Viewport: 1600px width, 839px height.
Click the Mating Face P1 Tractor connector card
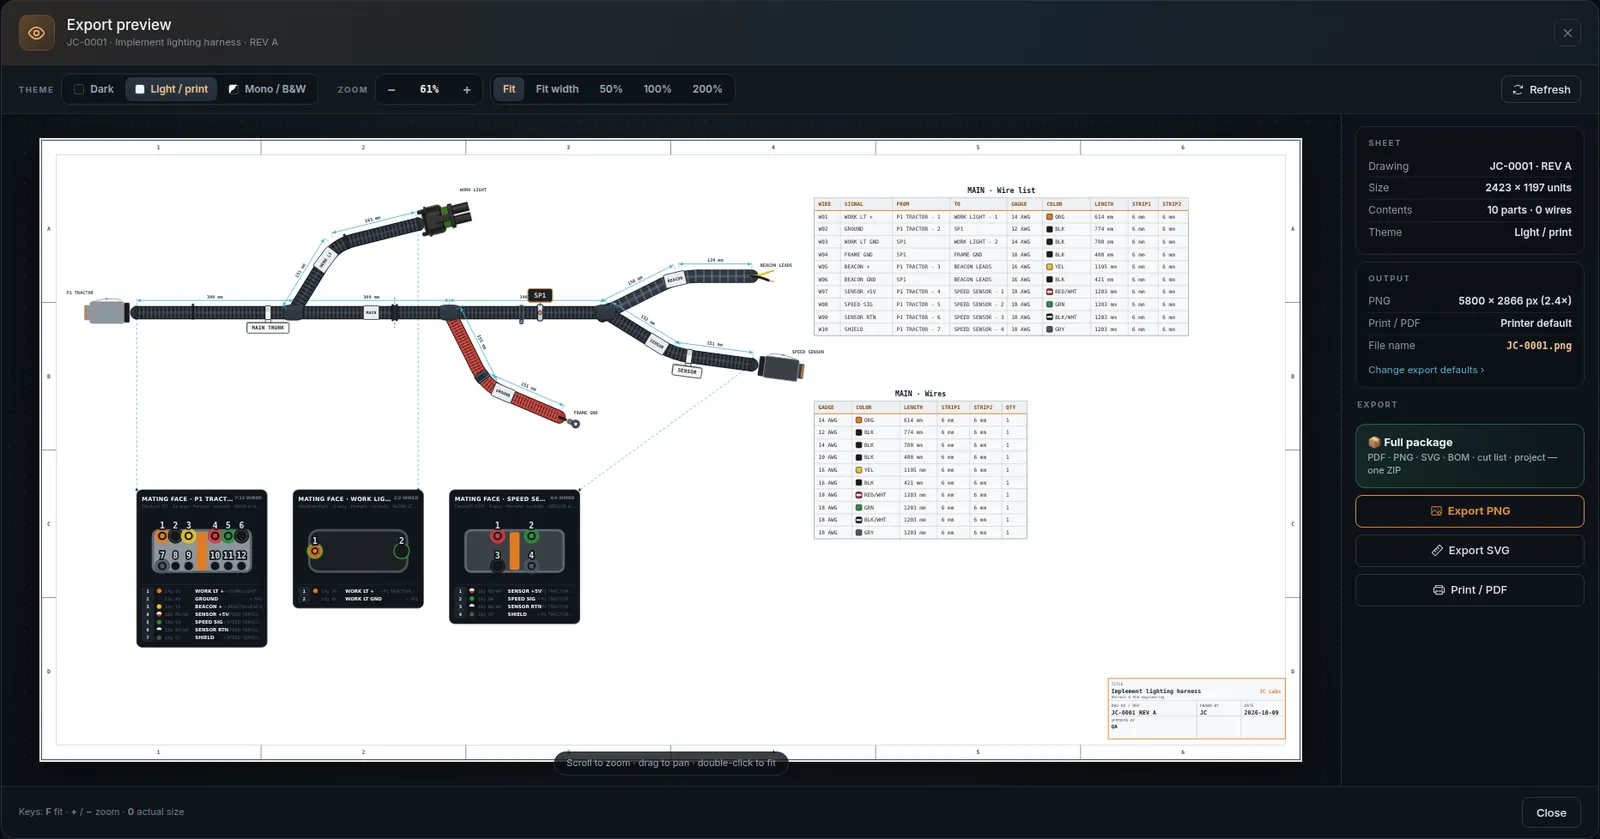click(x=202, y=568)
